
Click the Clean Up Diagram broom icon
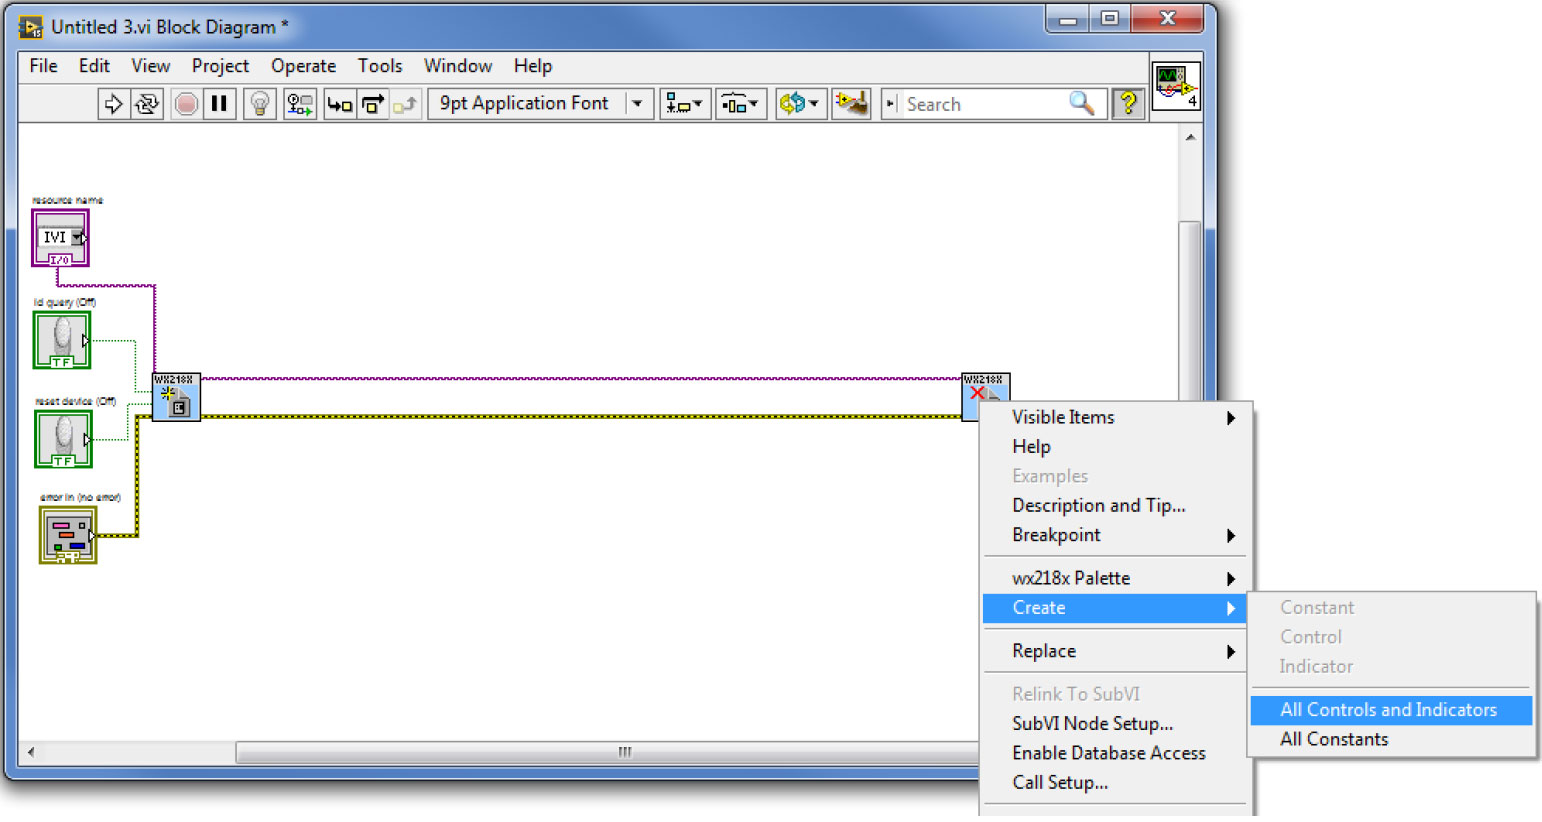[x=851, y=104]
